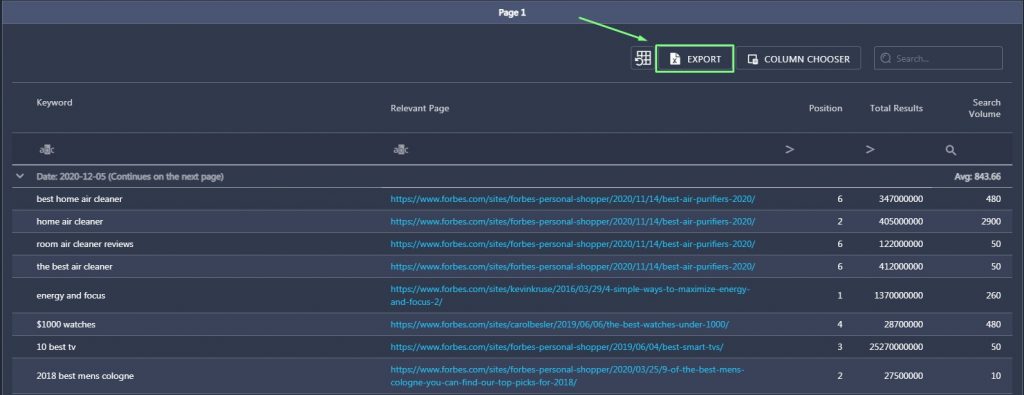Click the Search Volume filter magnifier icon
This screenshot has height=395, width=1024.
coord(951,150)
